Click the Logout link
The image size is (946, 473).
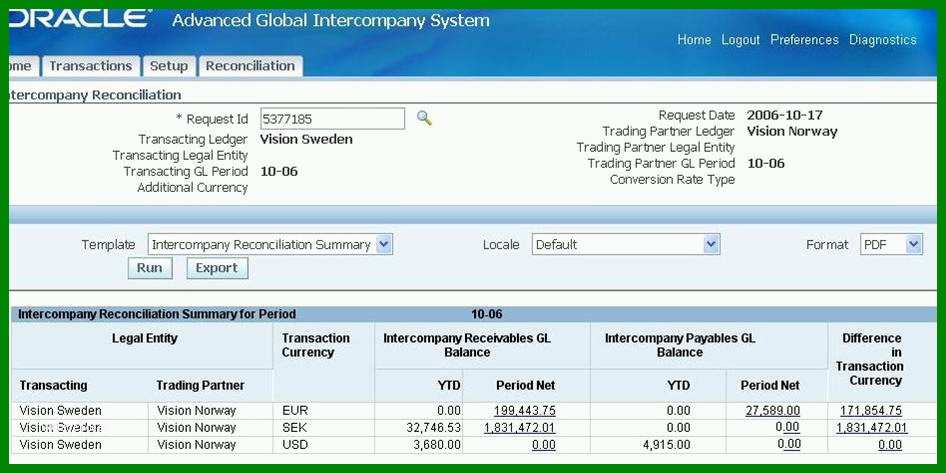[x=741, y=40]
